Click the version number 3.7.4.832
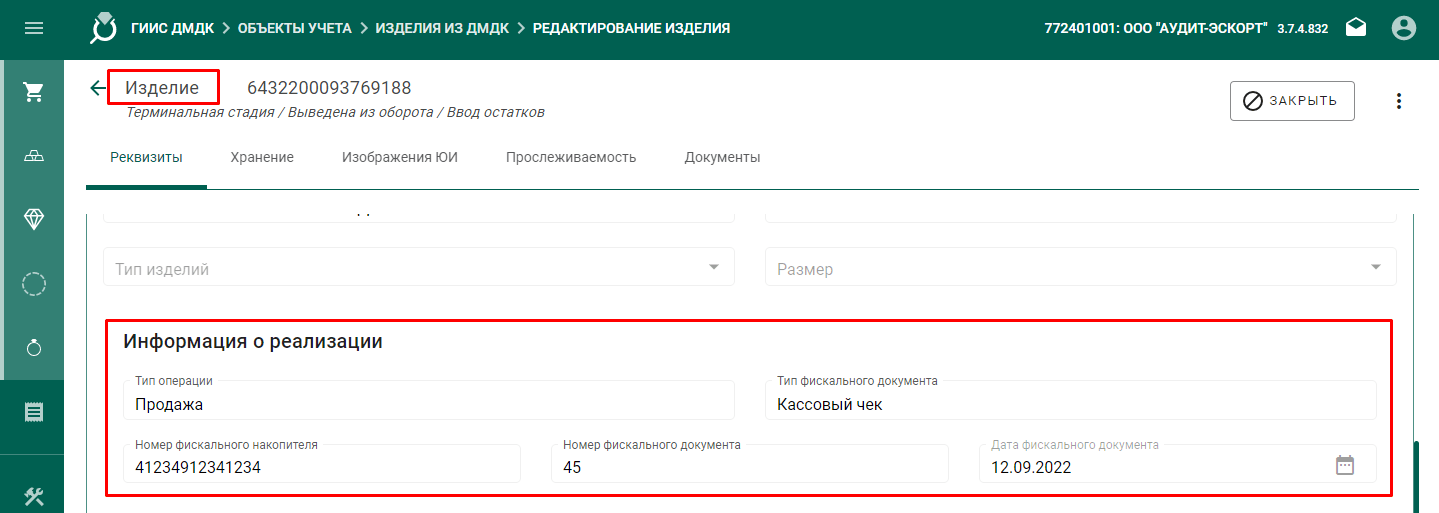The height and width of the screenshot is (513, 1439). pyautogui.click(x=1303, y=29)
